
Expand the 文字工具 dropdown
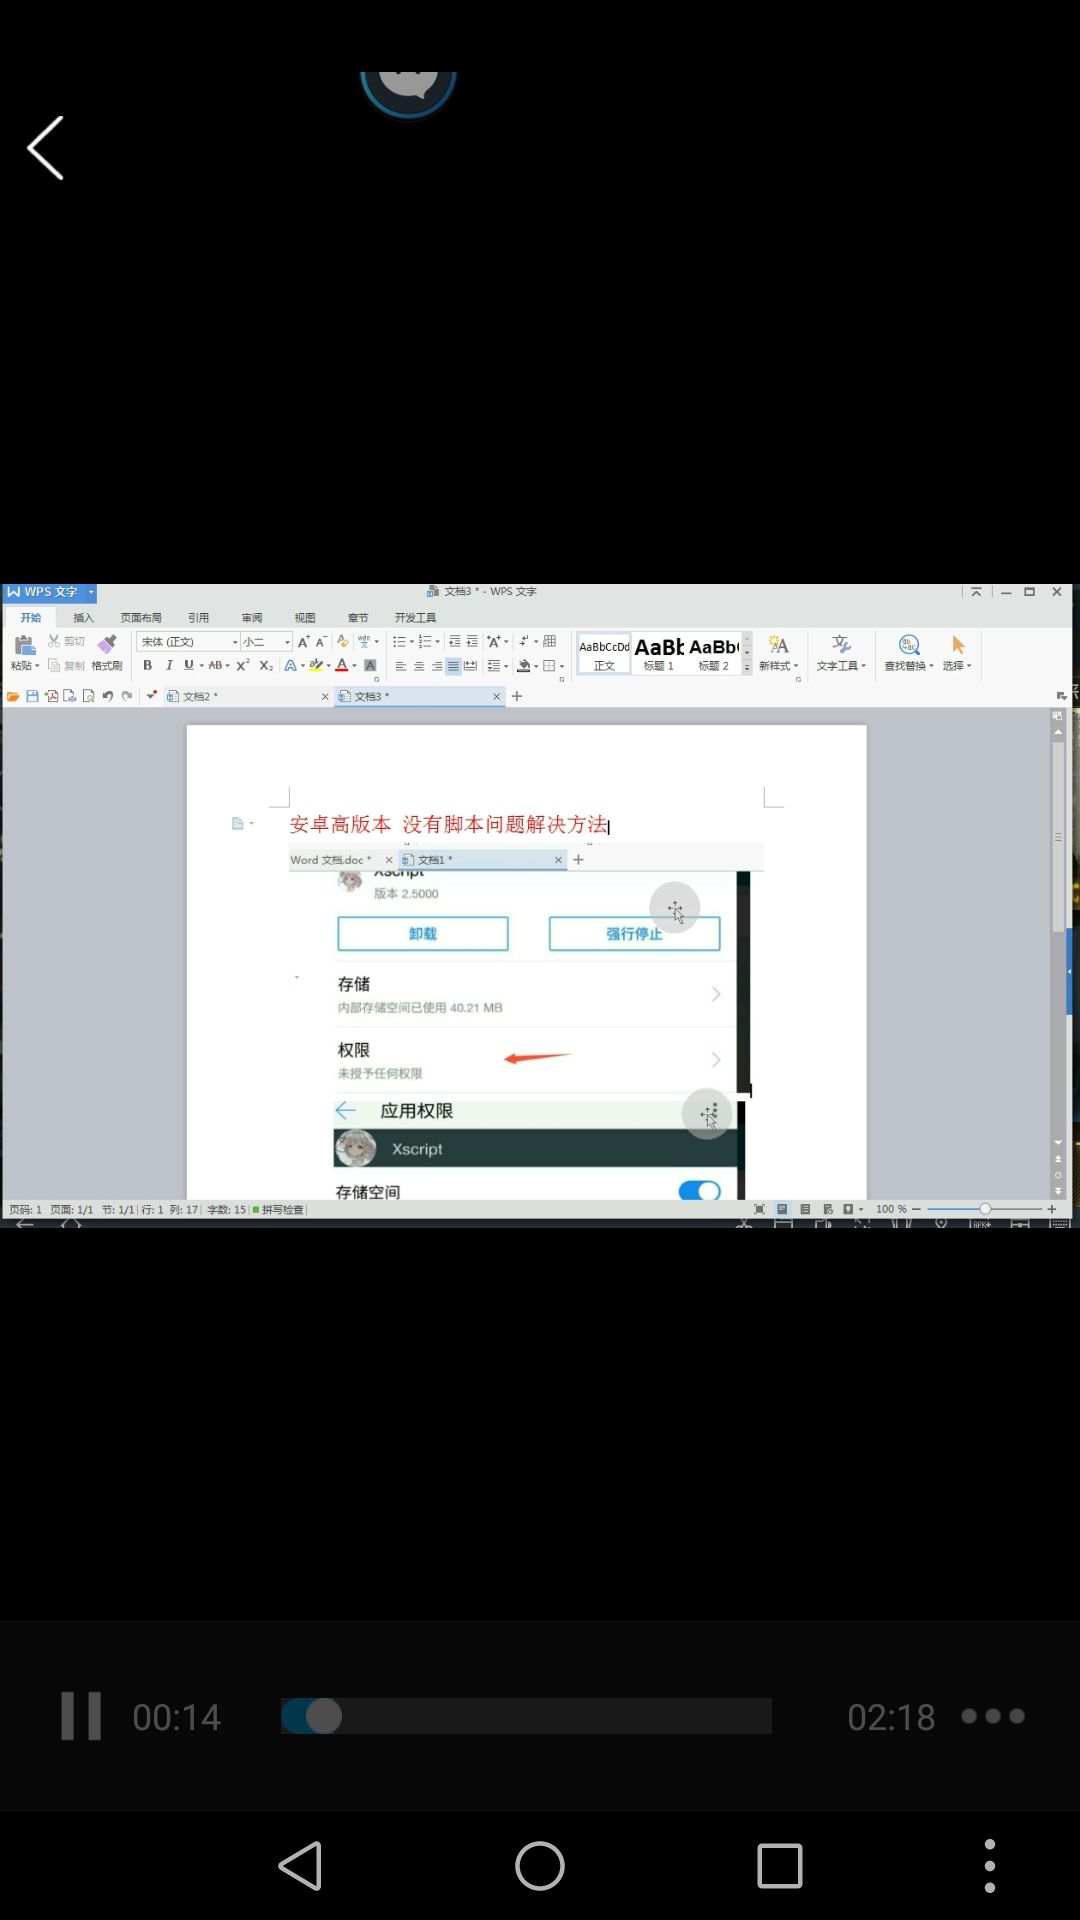tap(841, 653)
